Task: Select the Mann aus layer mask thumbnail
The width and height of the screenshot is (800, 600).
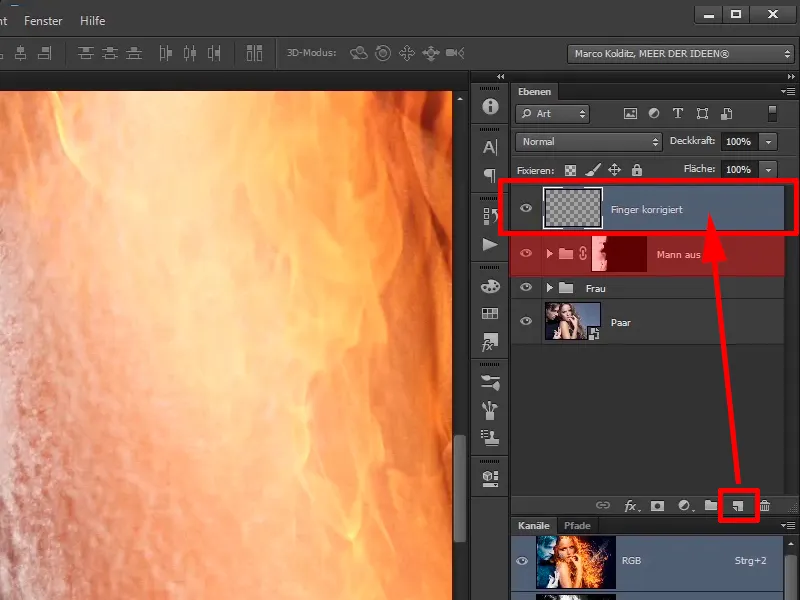Action: (619, 254)
